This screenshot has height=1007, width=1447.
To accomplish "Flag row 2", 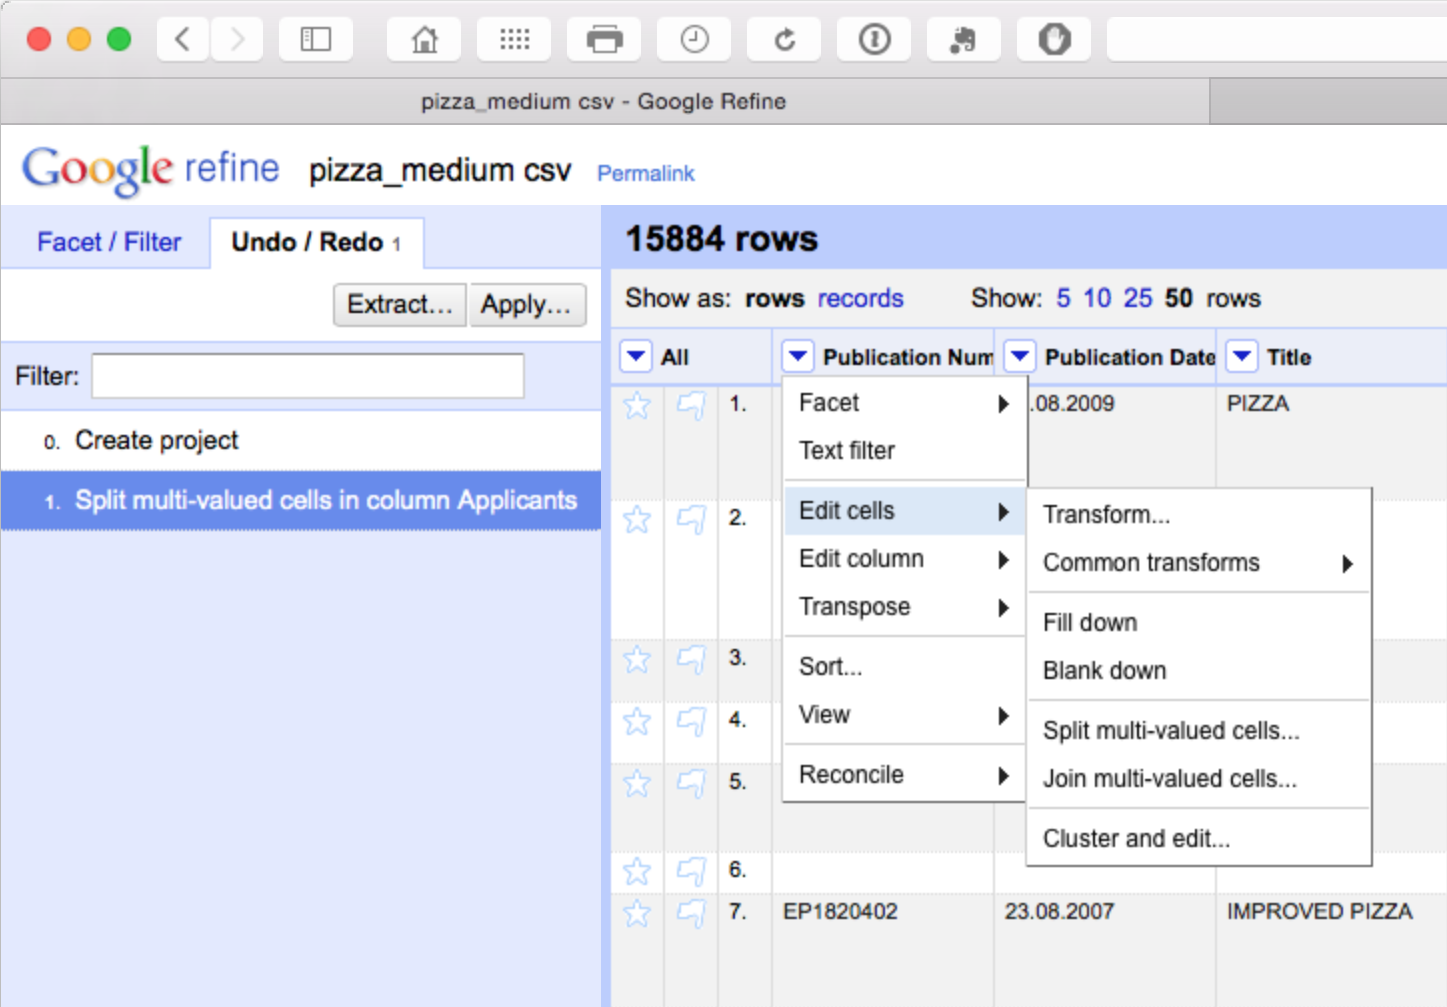I will pos(691,520).
